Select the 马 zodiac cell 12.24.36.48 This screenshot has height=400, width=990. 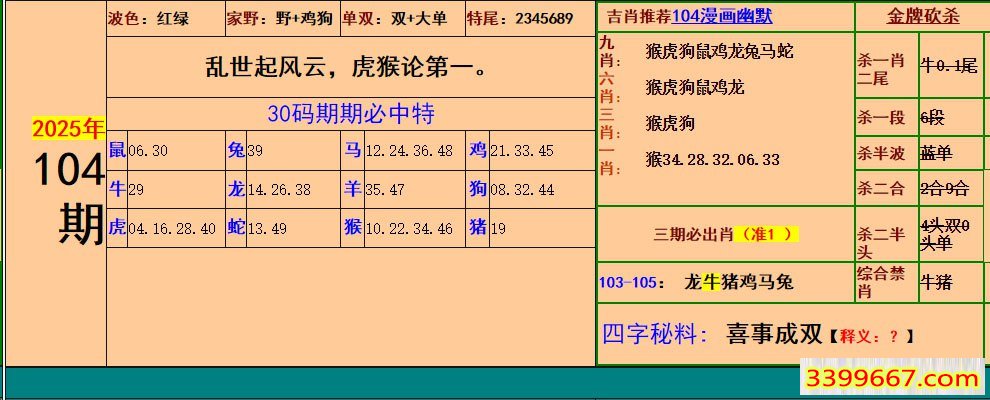pos(398,150)
